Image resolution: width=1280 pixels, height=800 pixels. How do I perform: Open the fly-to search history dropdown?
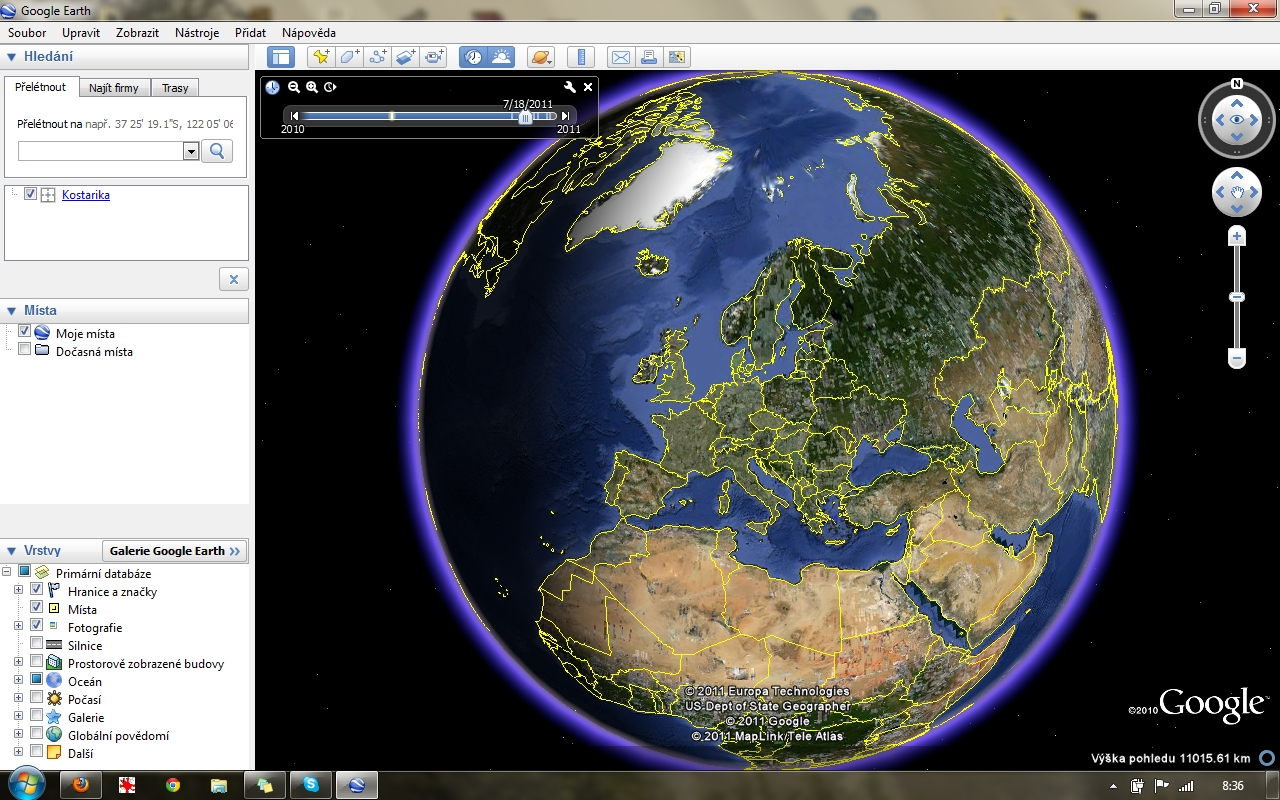(192, 151)
